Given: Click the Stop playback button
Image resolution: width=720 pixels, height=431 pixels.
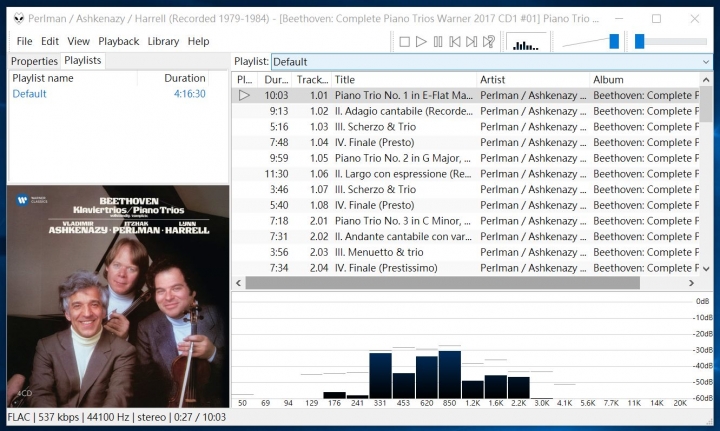Looking at the screenshot, I should coord(405,42).
